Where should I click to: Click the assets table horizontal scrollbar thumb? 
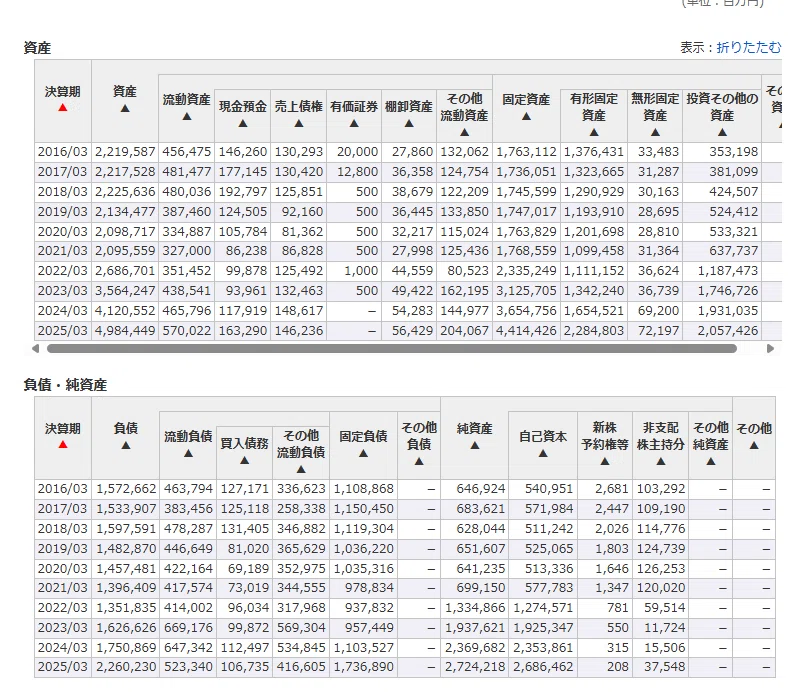[x=391, y=349]
